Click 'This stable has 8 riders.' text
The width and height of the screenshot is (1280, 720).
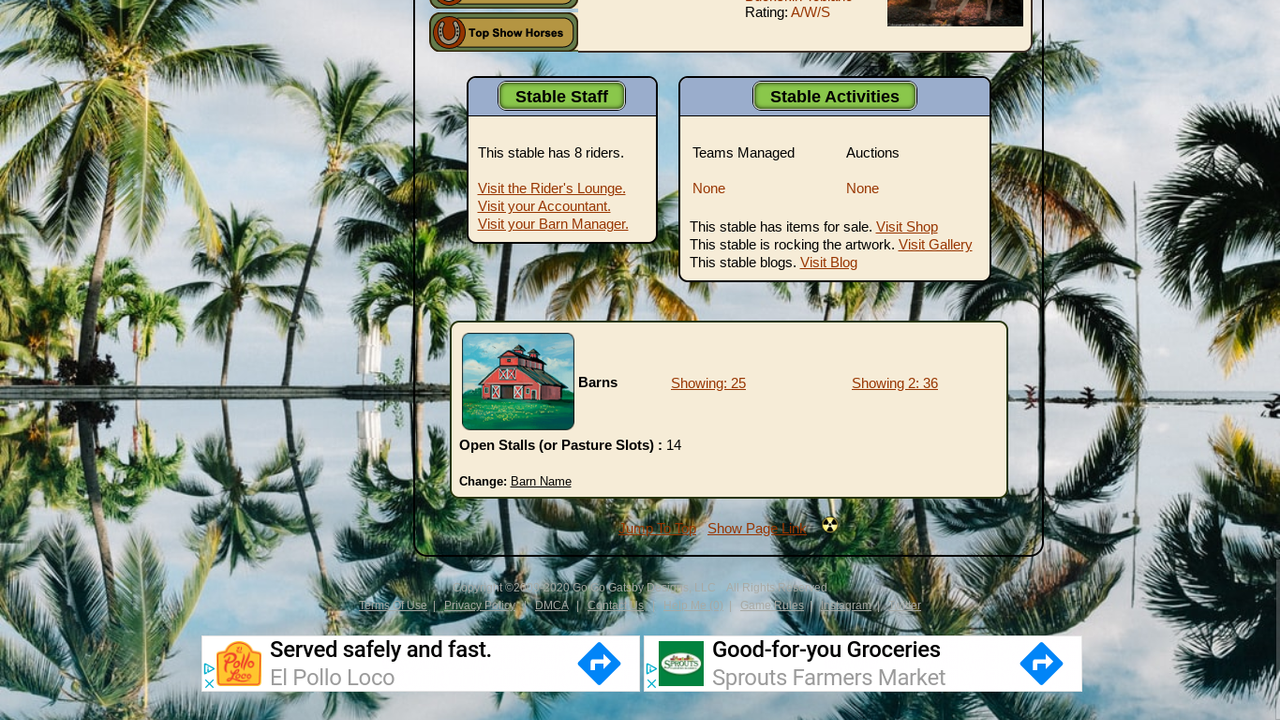[x=551, y=153]
